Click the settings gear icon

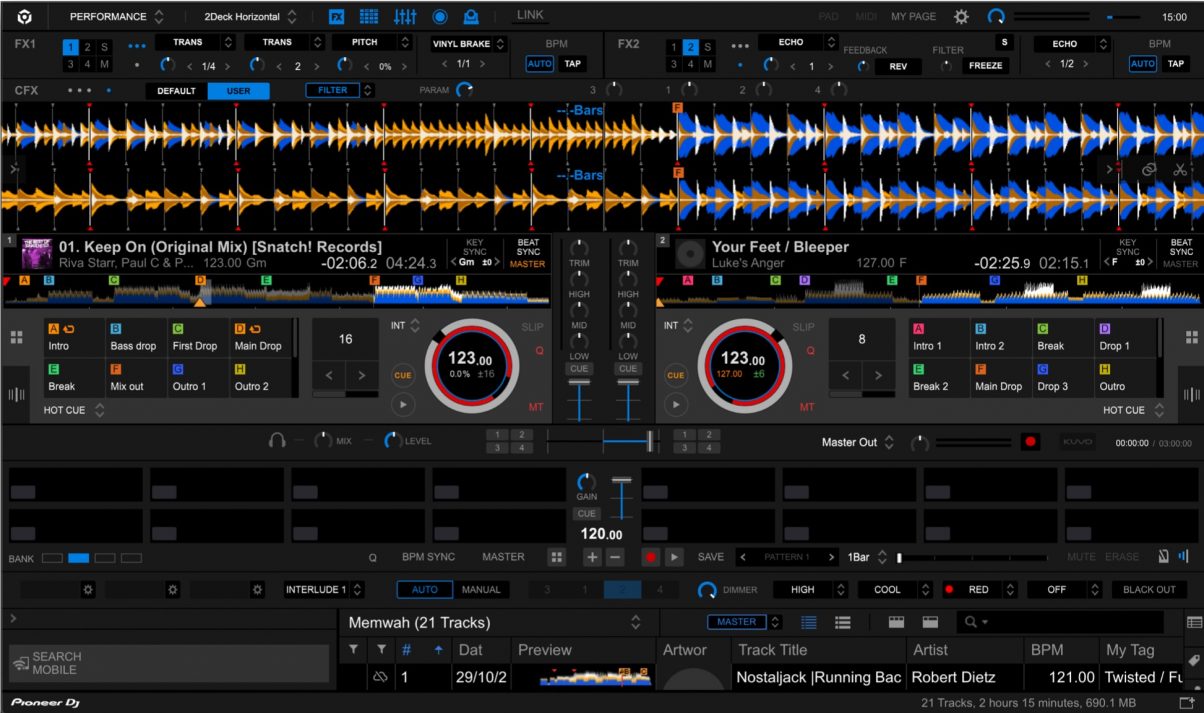(960, 16)
